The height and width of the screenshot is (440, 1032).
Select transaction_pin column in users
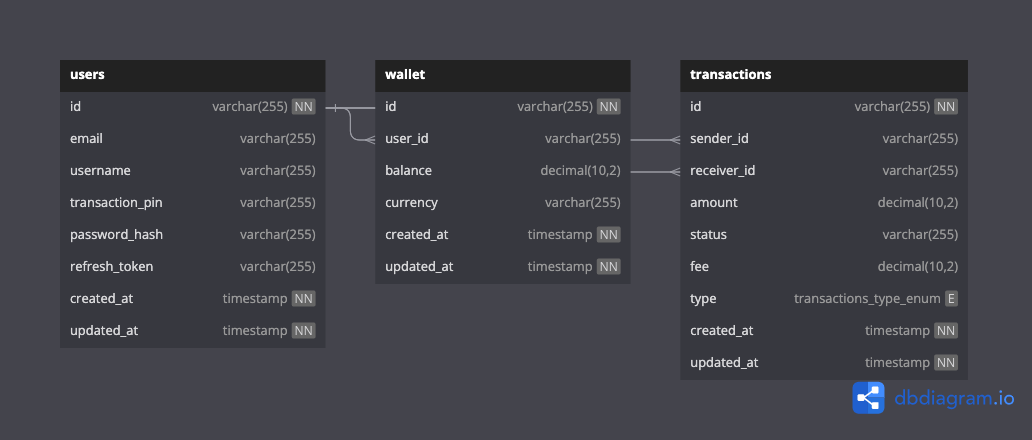192,203
